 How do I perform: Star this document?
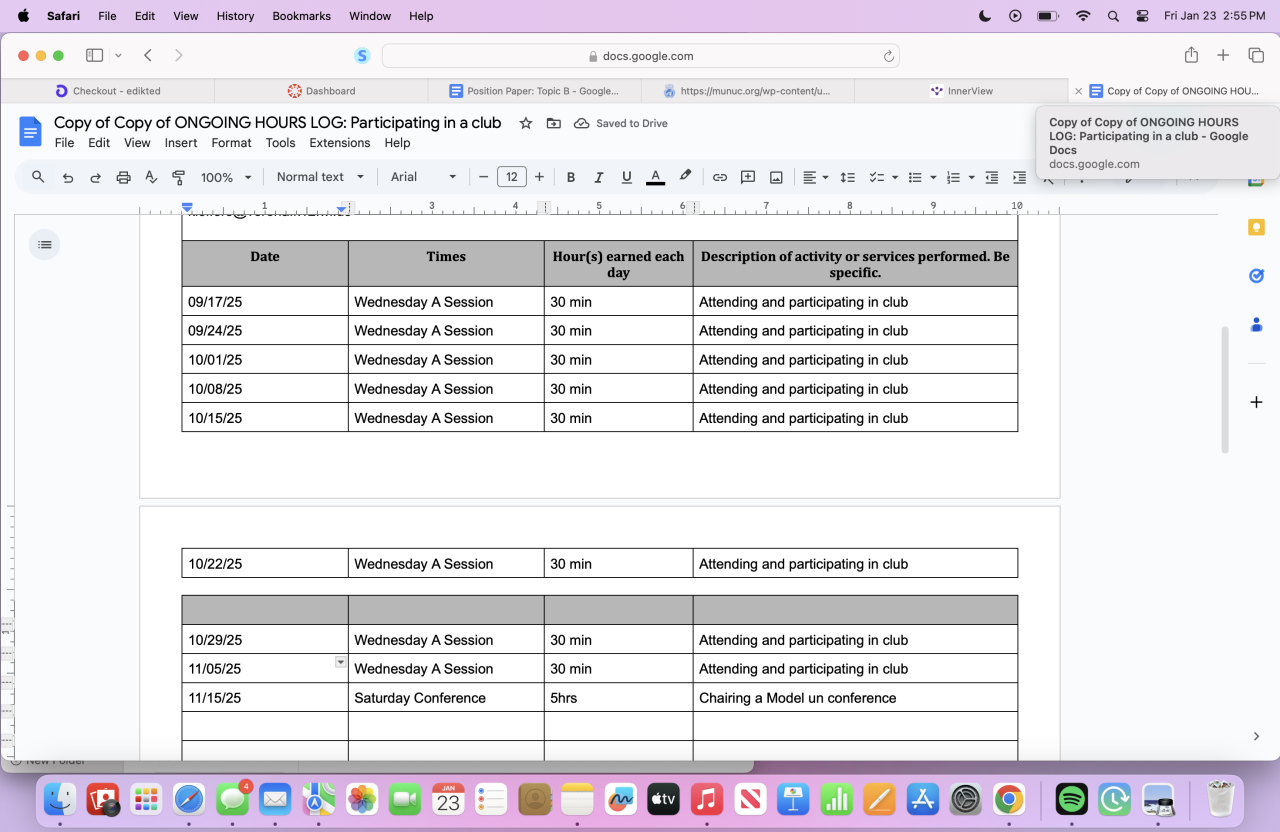tap(525, 123)
